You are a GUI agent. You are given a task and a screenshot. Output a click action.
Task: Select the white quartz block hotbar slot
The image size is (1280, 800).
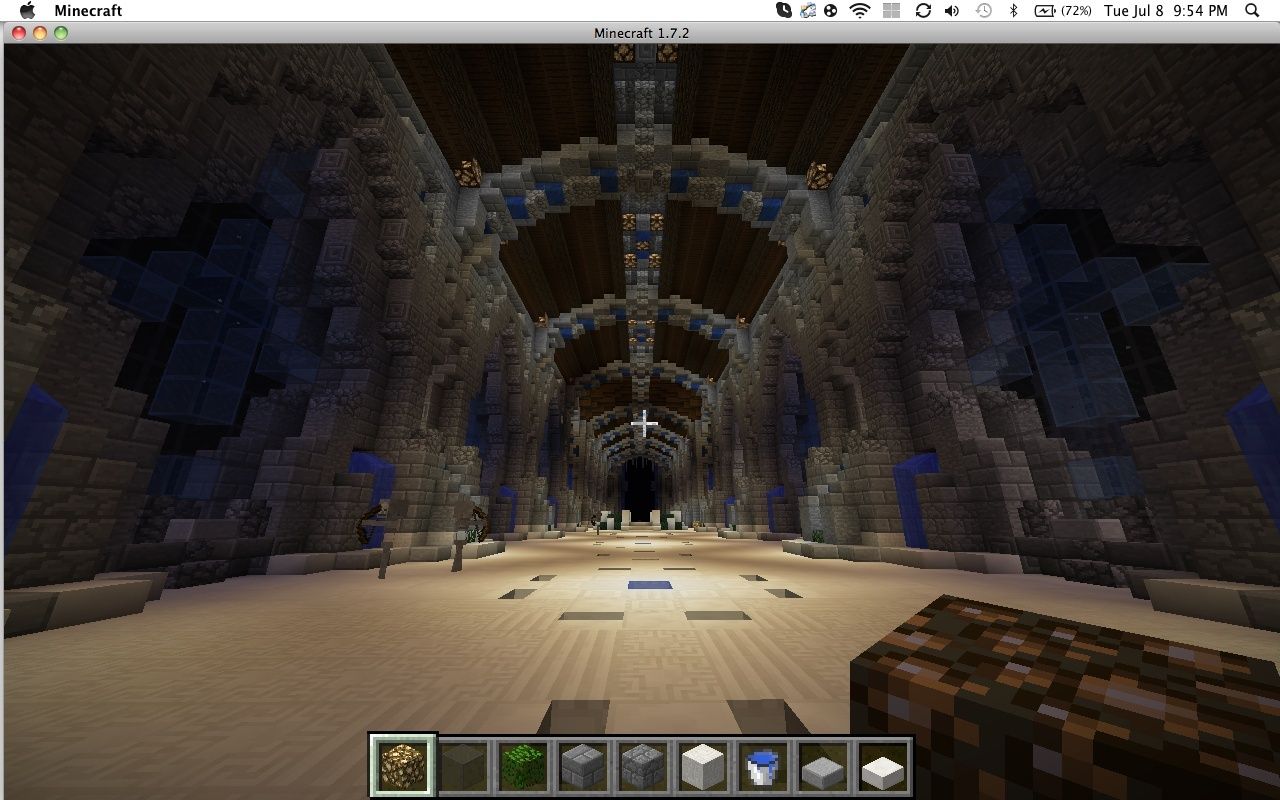tap(702, 766)
